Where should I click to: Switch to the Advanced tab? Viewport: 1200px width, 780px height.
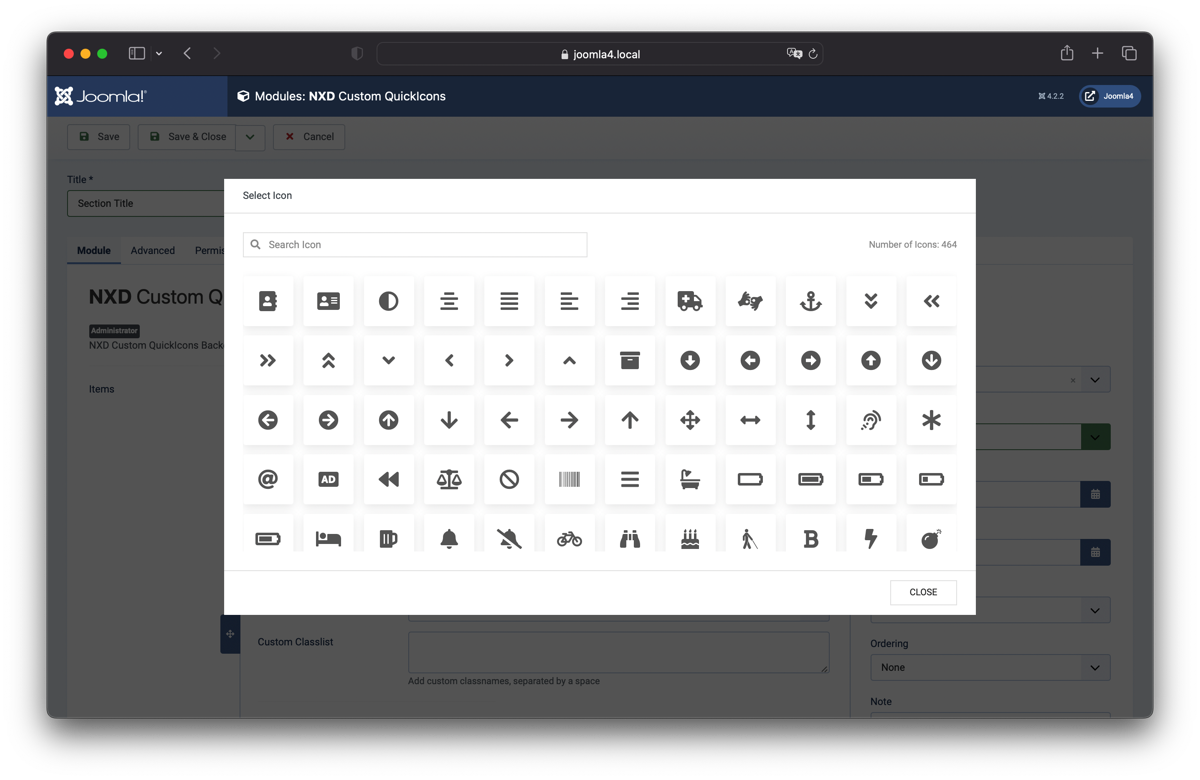[x=152, y=250]
